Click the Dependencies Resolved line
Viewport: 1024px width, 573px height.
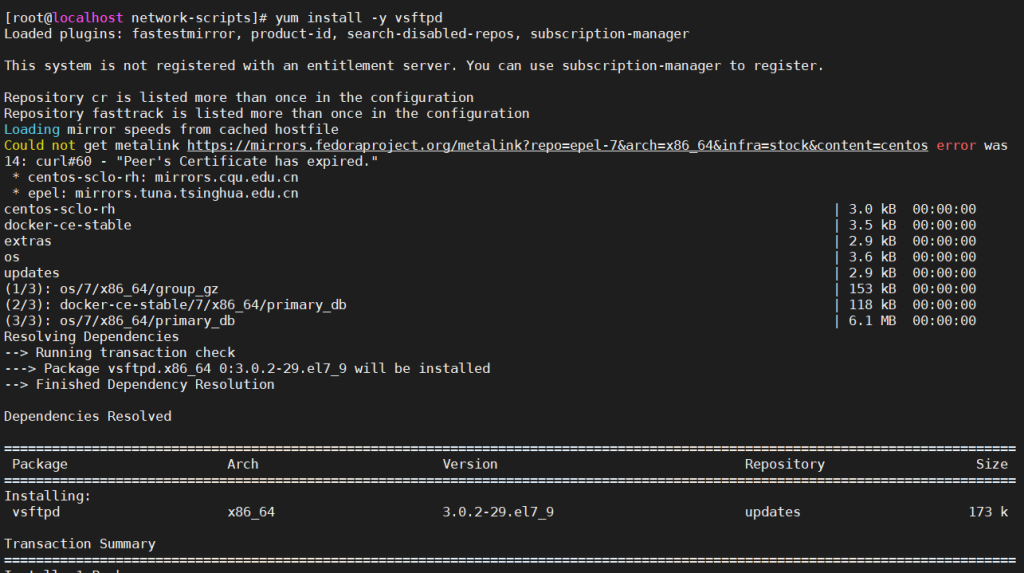point(88,416)
